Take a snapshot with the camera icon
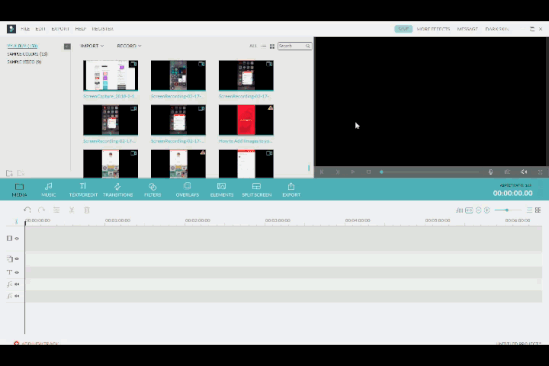Image resolution: width=549 pixels, height=366 pixels. tap(507, 172)
